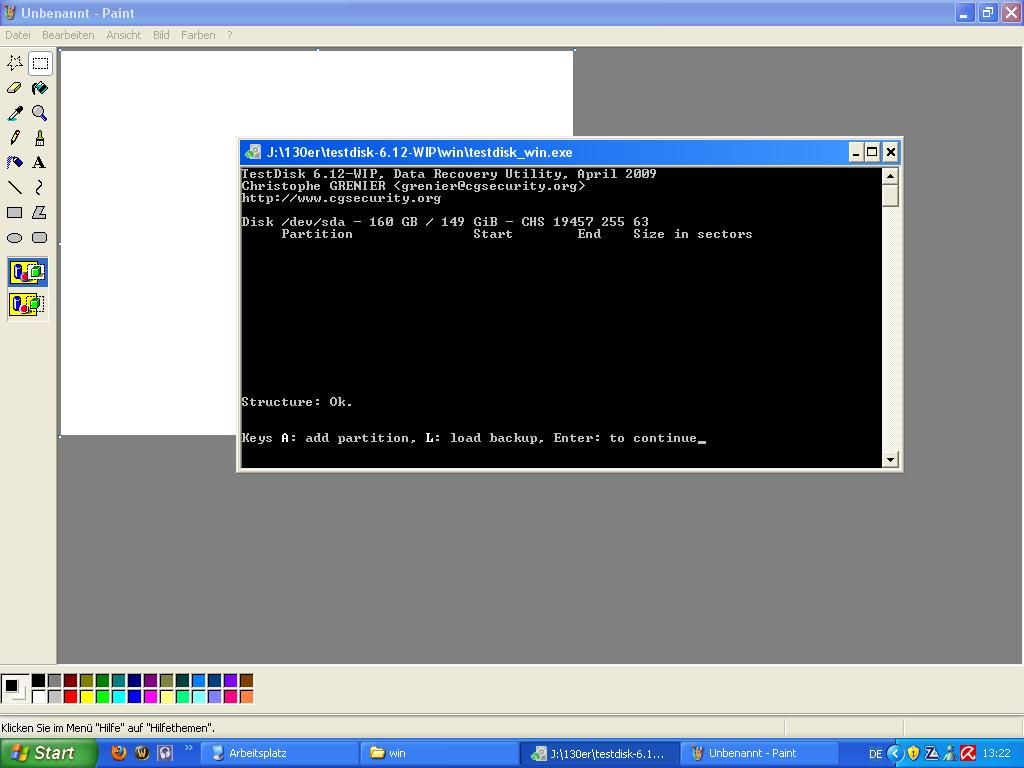This screenshot has width=1024, height=768.
Task: Open the W icon in Quick Launch
Action: click(142, 753)
